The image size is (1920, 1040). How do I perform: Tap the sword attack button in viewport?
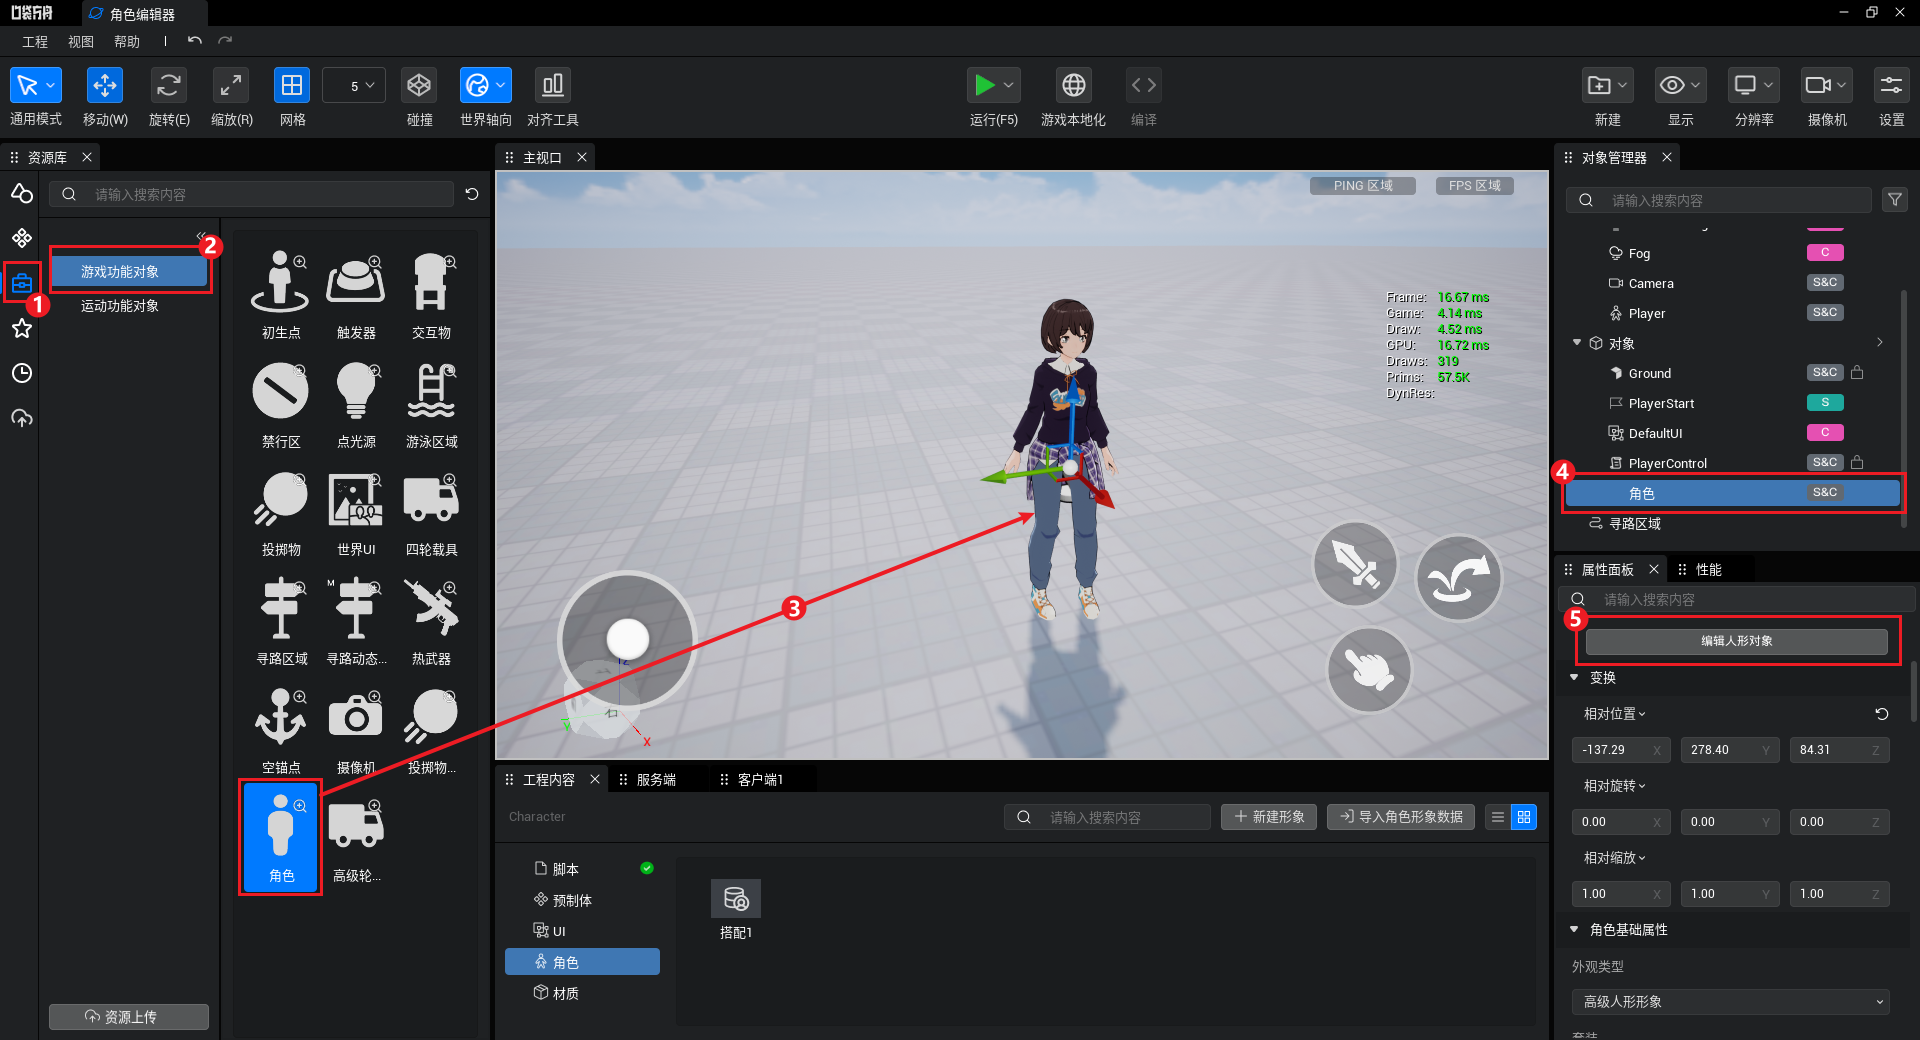[x=1355, y=565]
